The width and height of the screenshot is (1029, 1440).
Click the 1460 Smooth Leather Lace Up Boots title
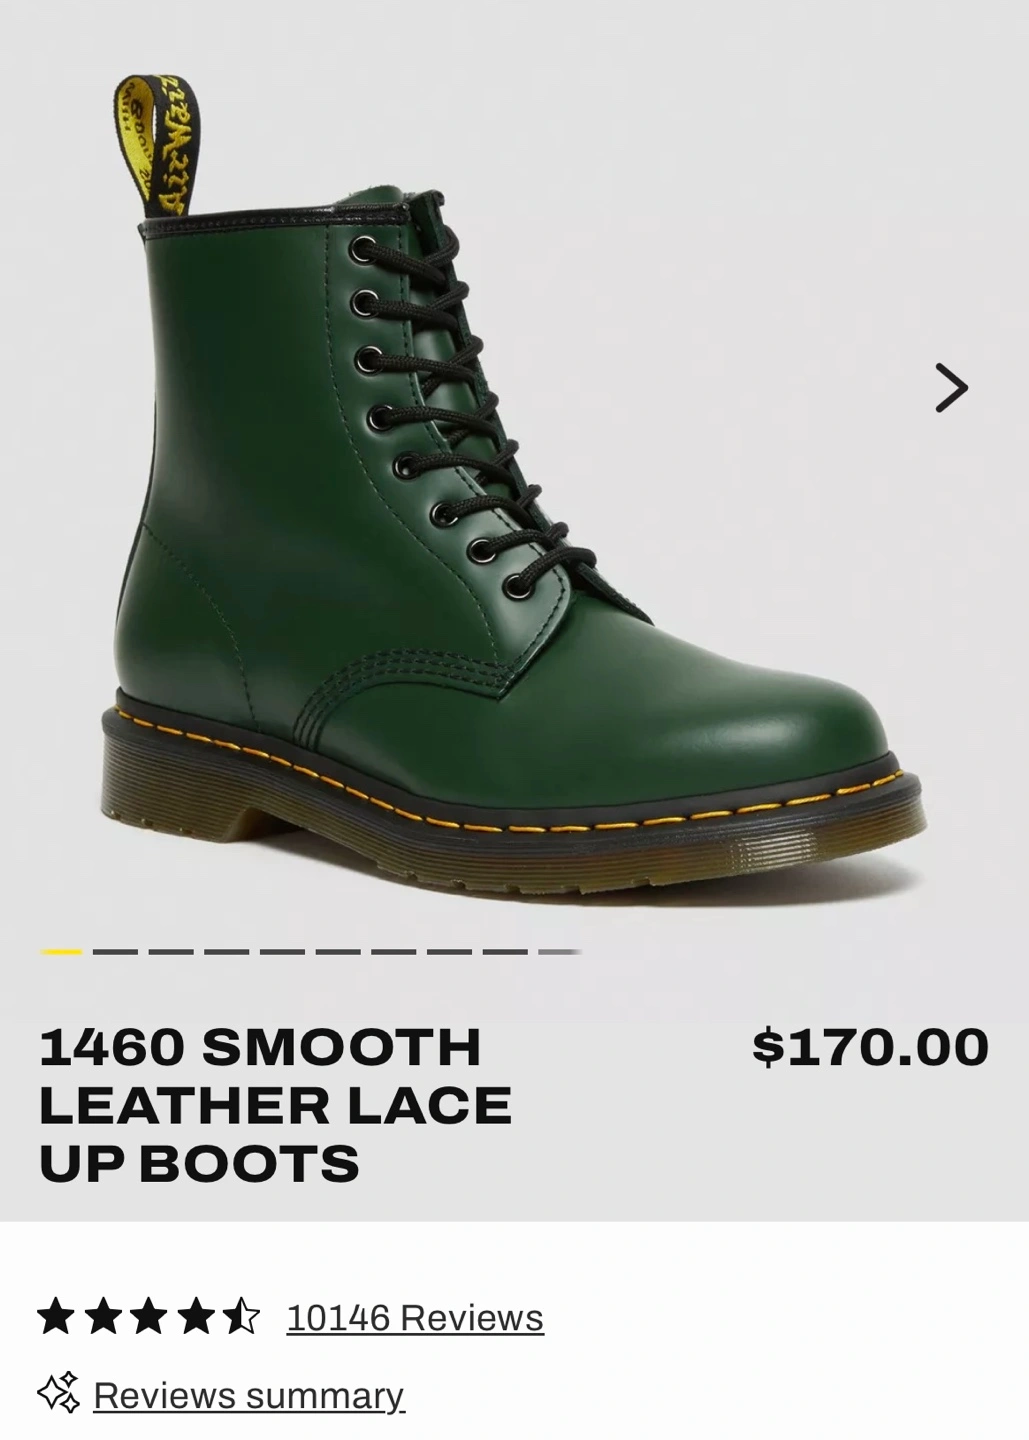(x=275, y=1105)
